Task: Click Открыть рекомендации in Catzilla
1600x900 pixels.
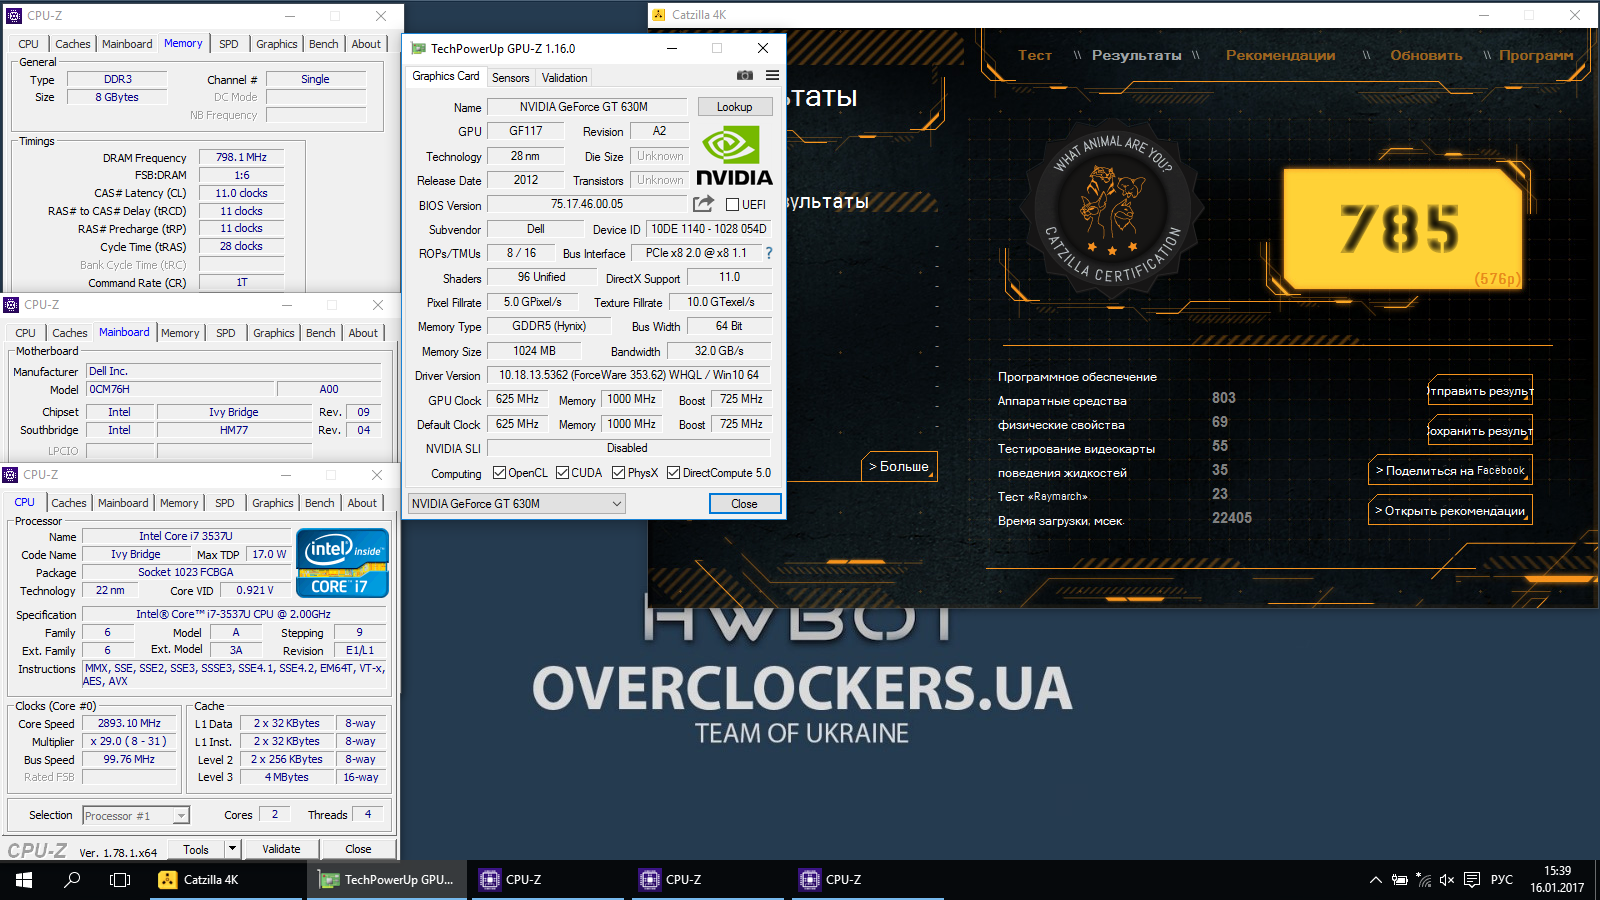Action: [1450, 510]
